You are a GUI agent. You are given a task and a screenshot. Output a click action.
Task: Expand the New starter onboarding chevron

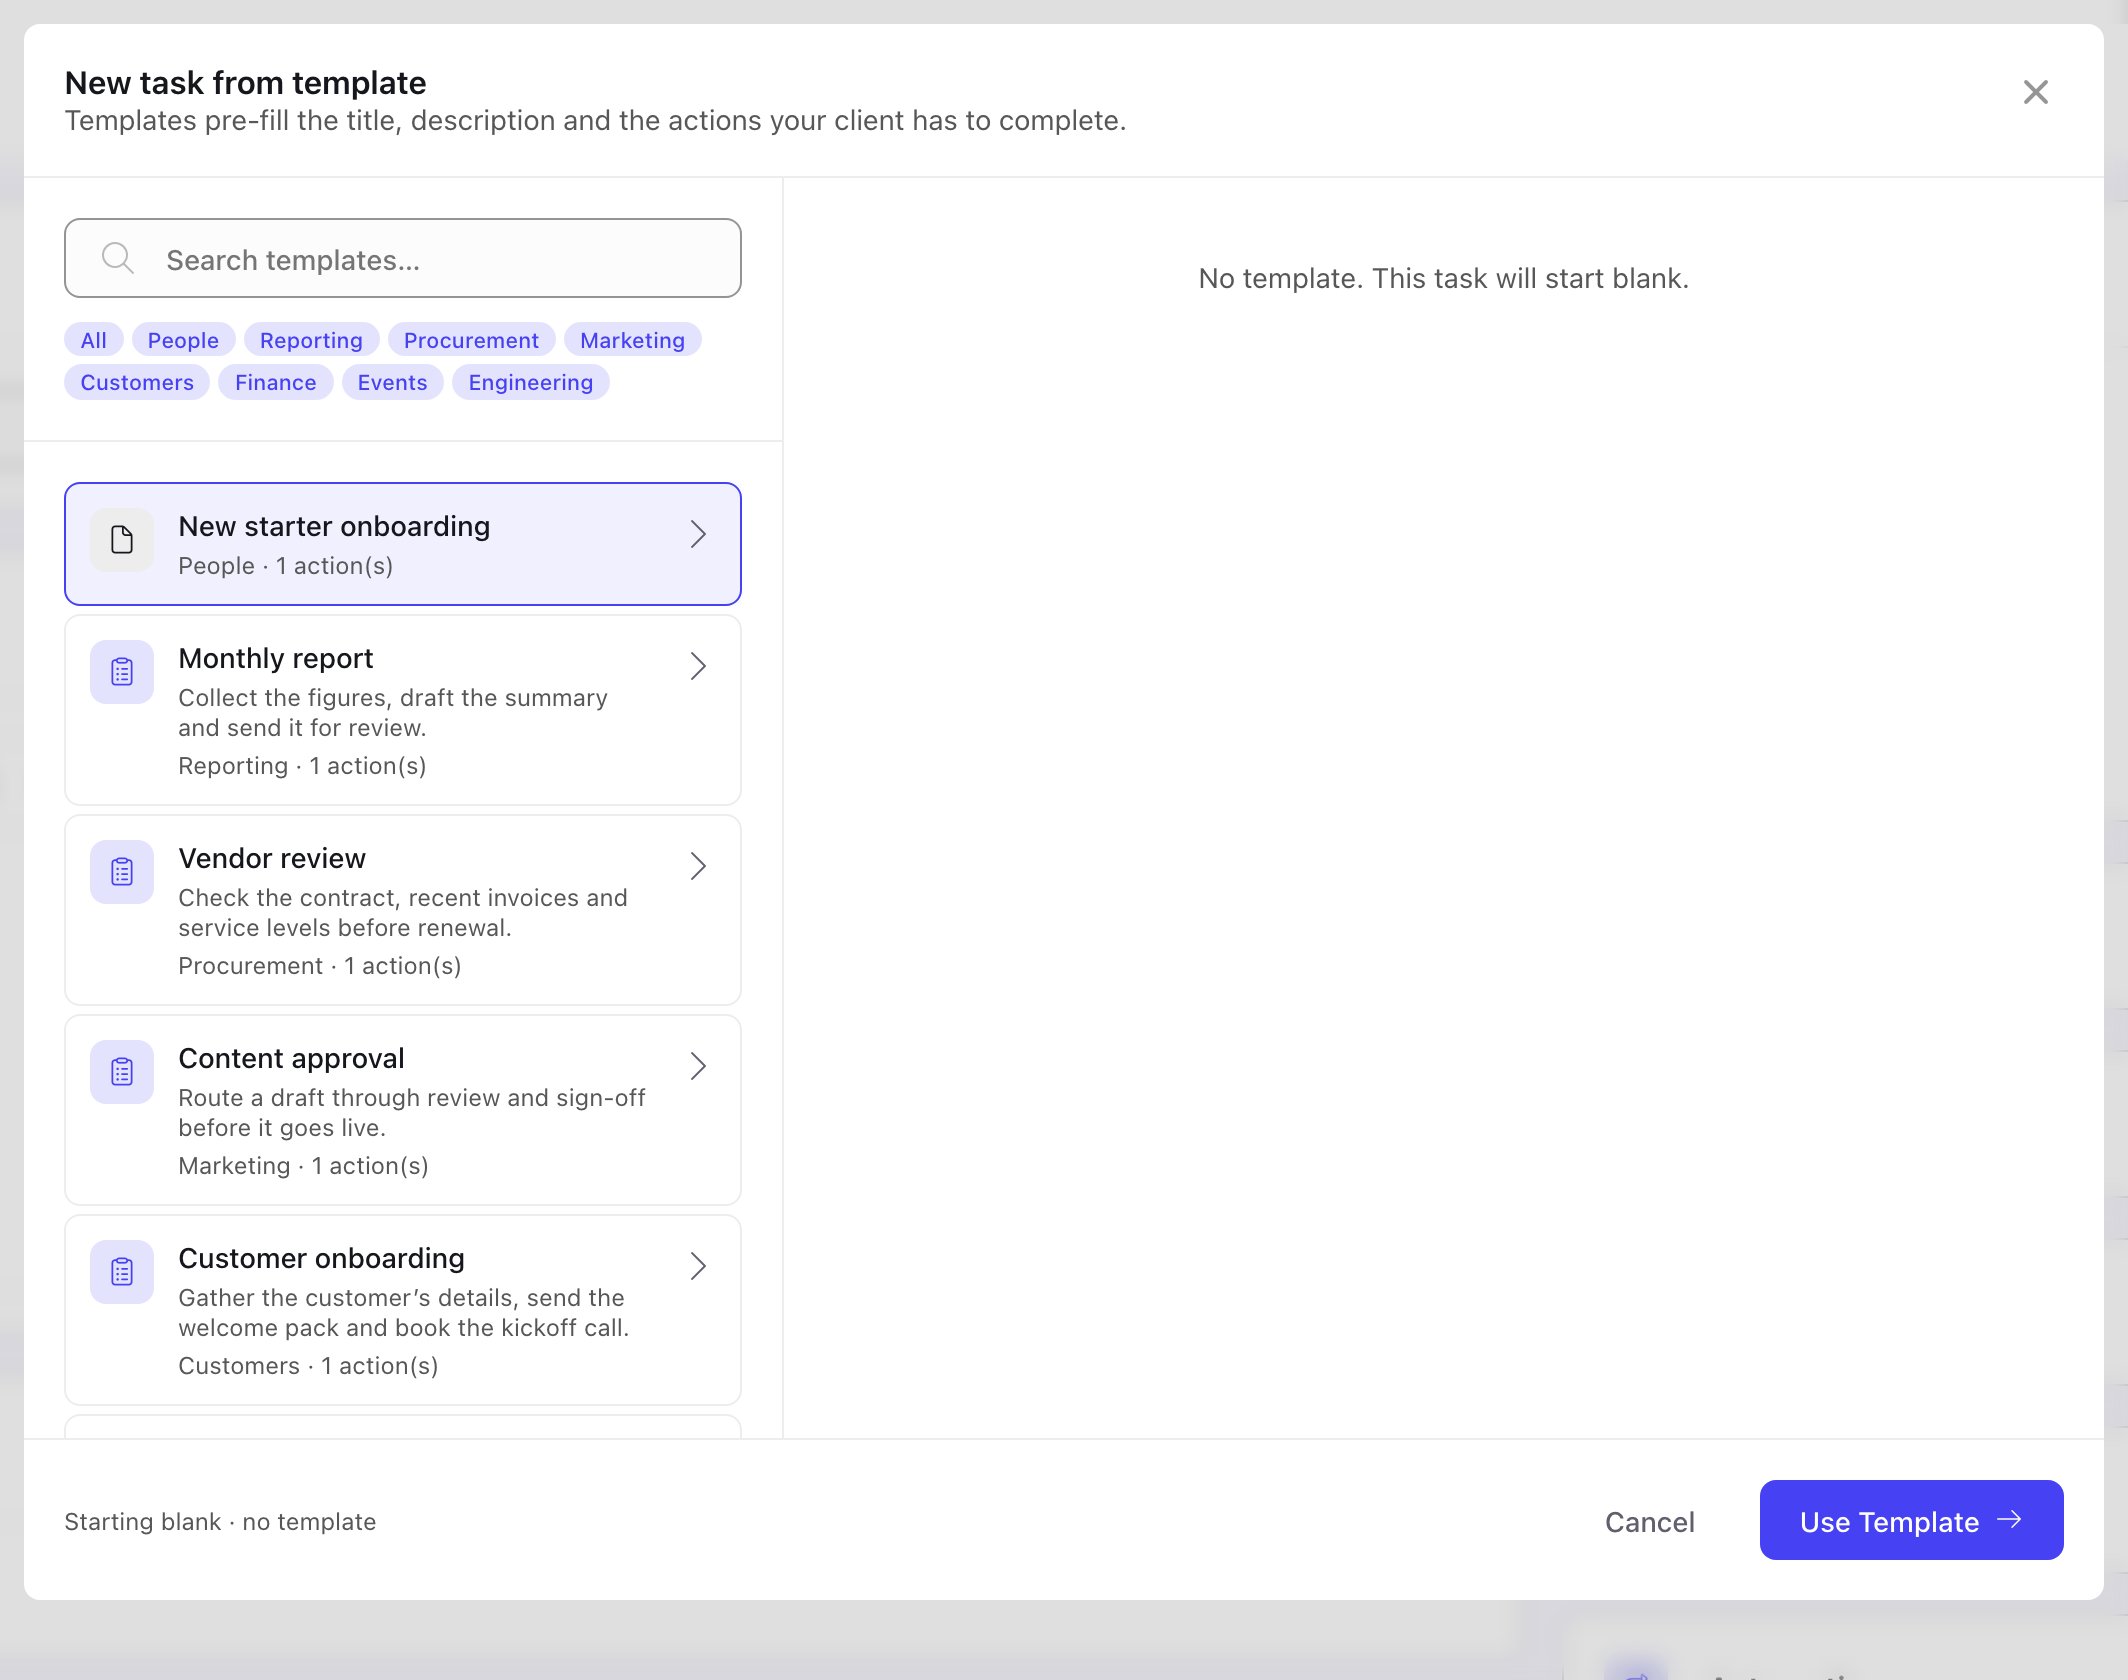click(x=699, y=534)
